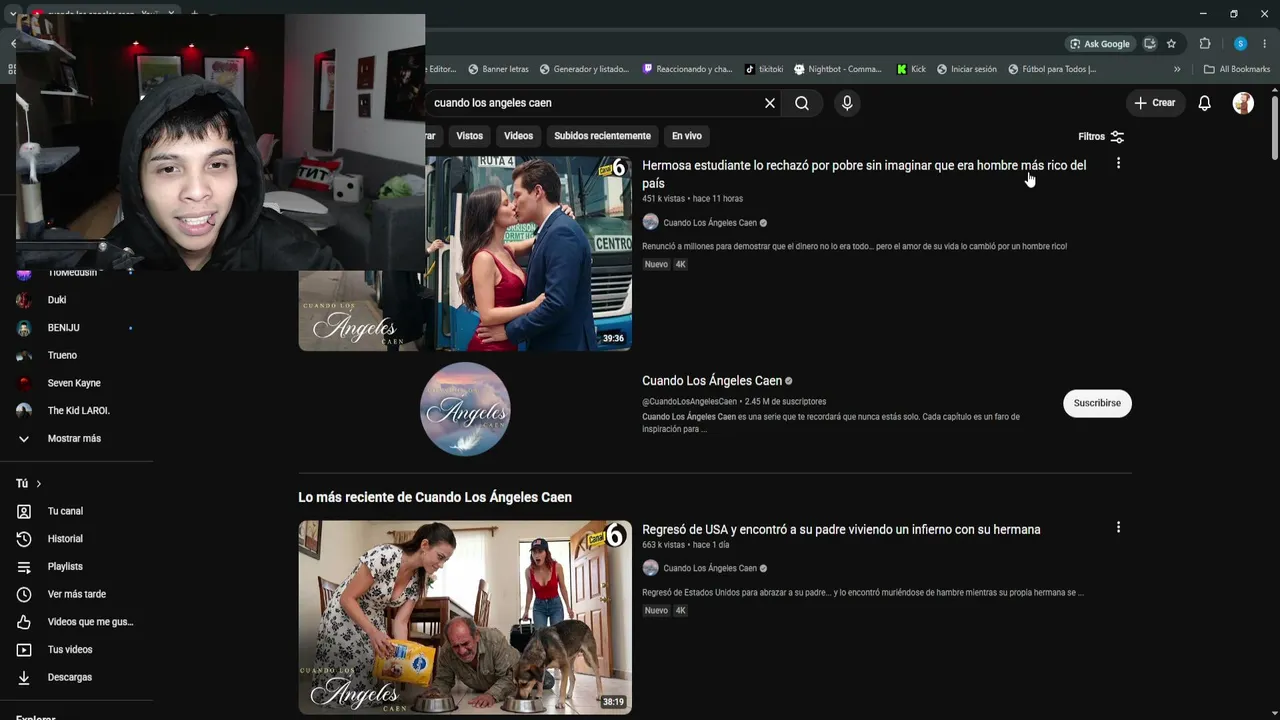Open Ver más tarde in sidebar
The height and width of the screenshot is (720, 1280).
coord(76,594)
